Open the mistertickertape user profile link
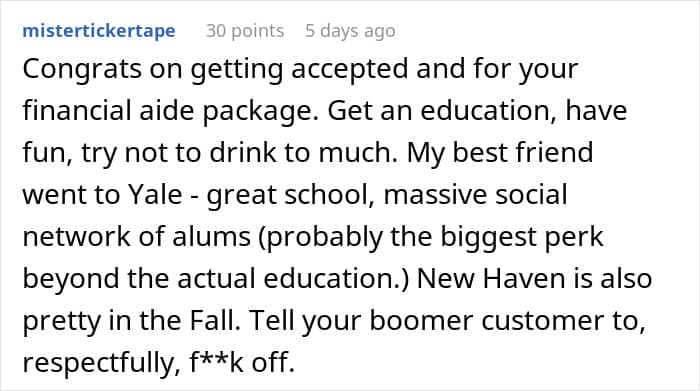Screen dimensions: 700x391 click(x=99, y=31)
